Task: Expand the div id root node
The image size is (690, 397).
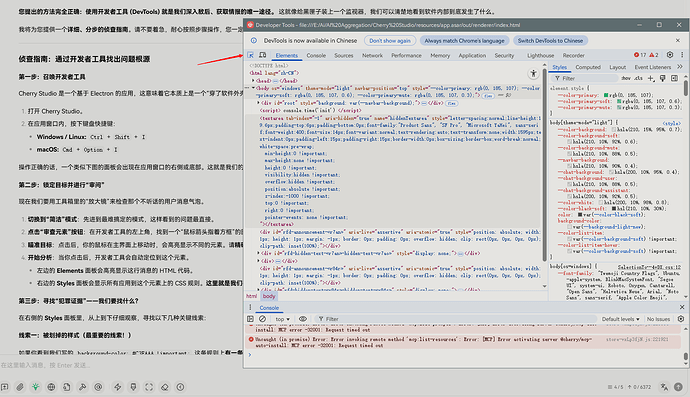Action: coord(258,103)
